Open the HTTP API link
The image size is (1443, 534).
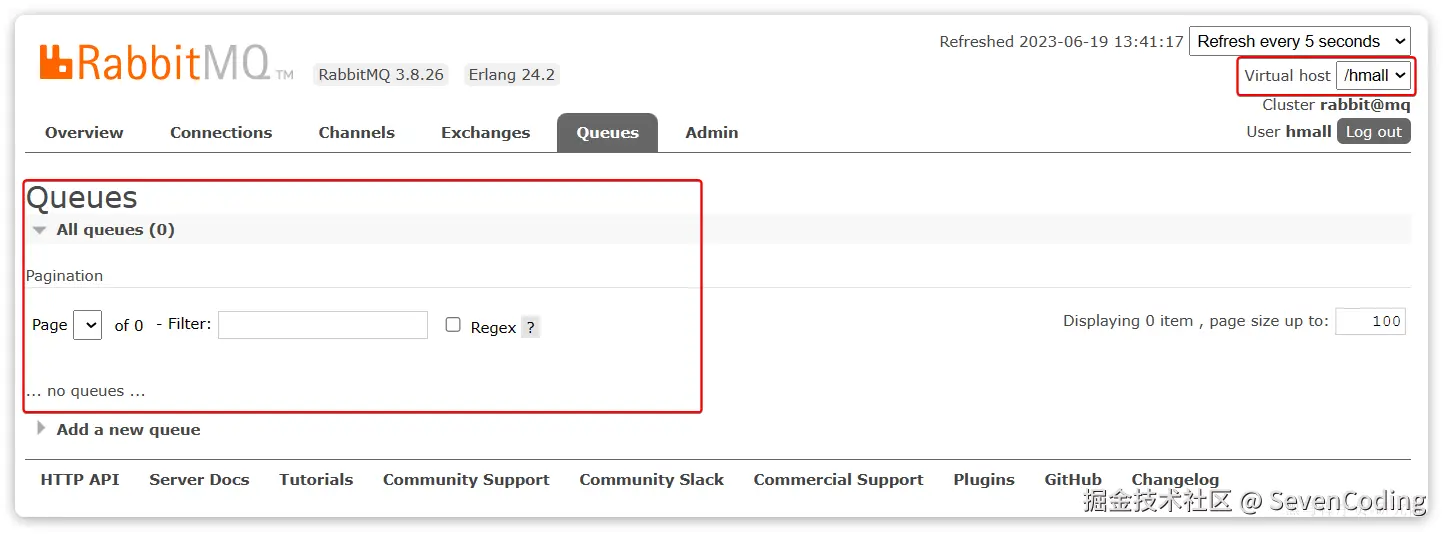[80, 479]
